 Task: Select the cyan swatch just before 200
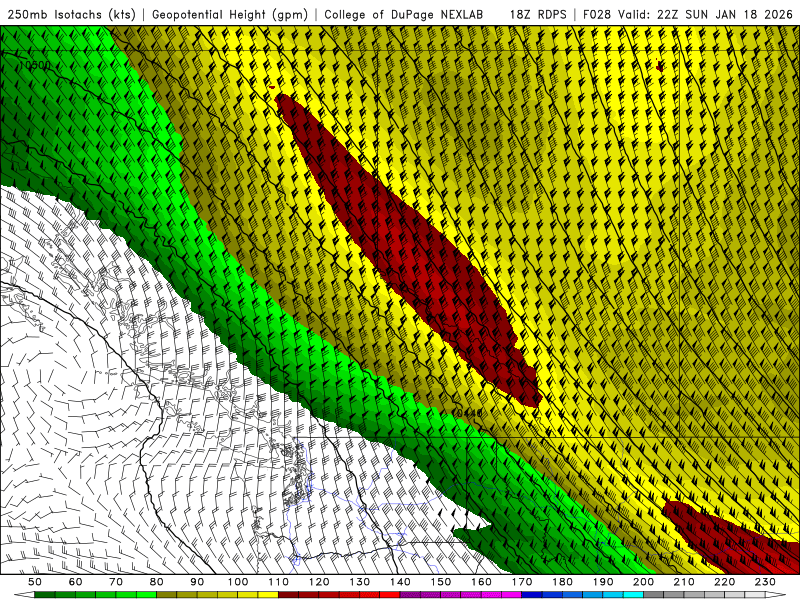tap(633, 595)
